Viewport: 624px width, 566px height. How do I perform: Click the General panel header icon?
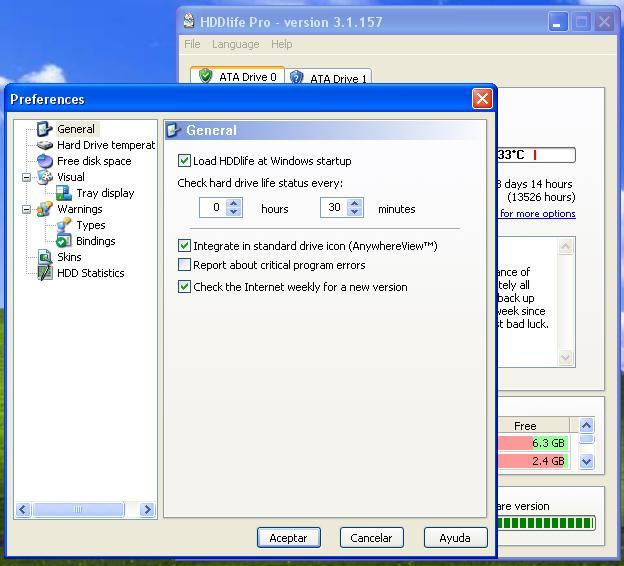[174, 130]
